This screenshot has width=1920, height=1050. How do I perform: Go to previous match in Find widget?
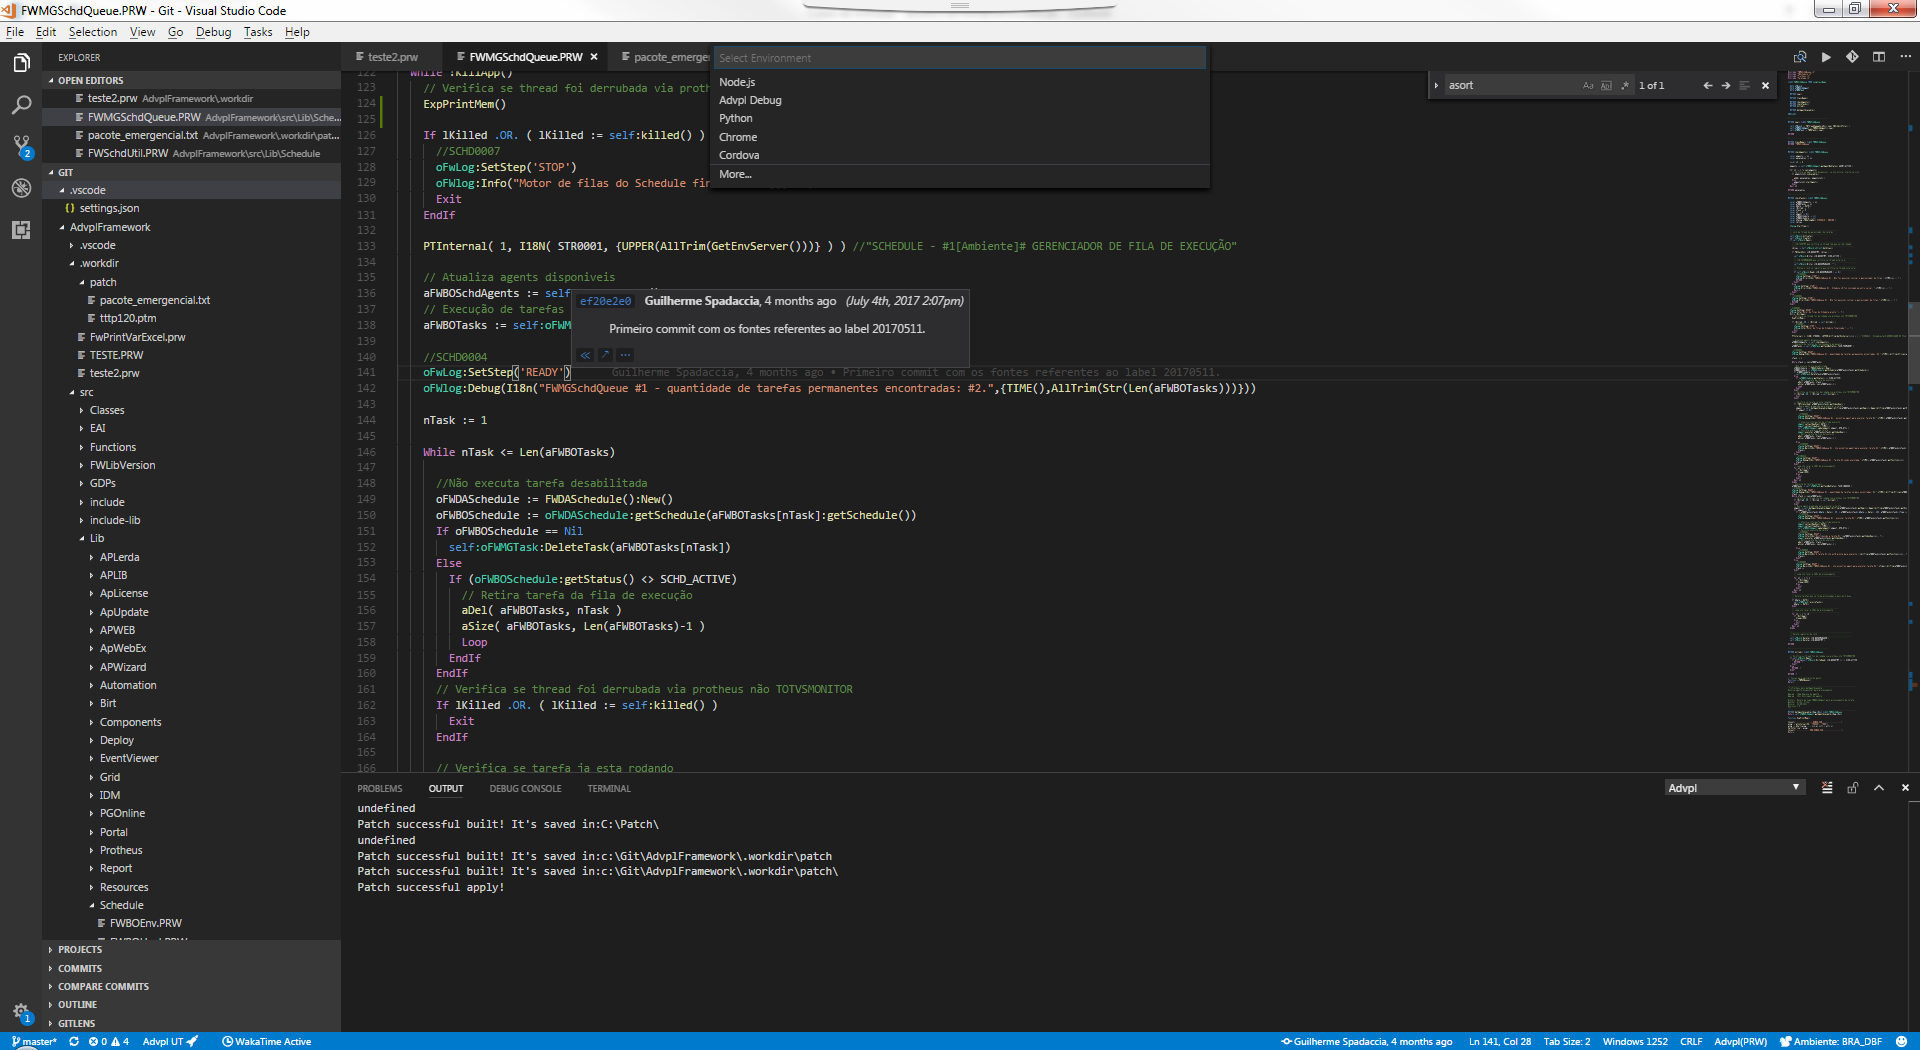click(x=1708, y=86)
